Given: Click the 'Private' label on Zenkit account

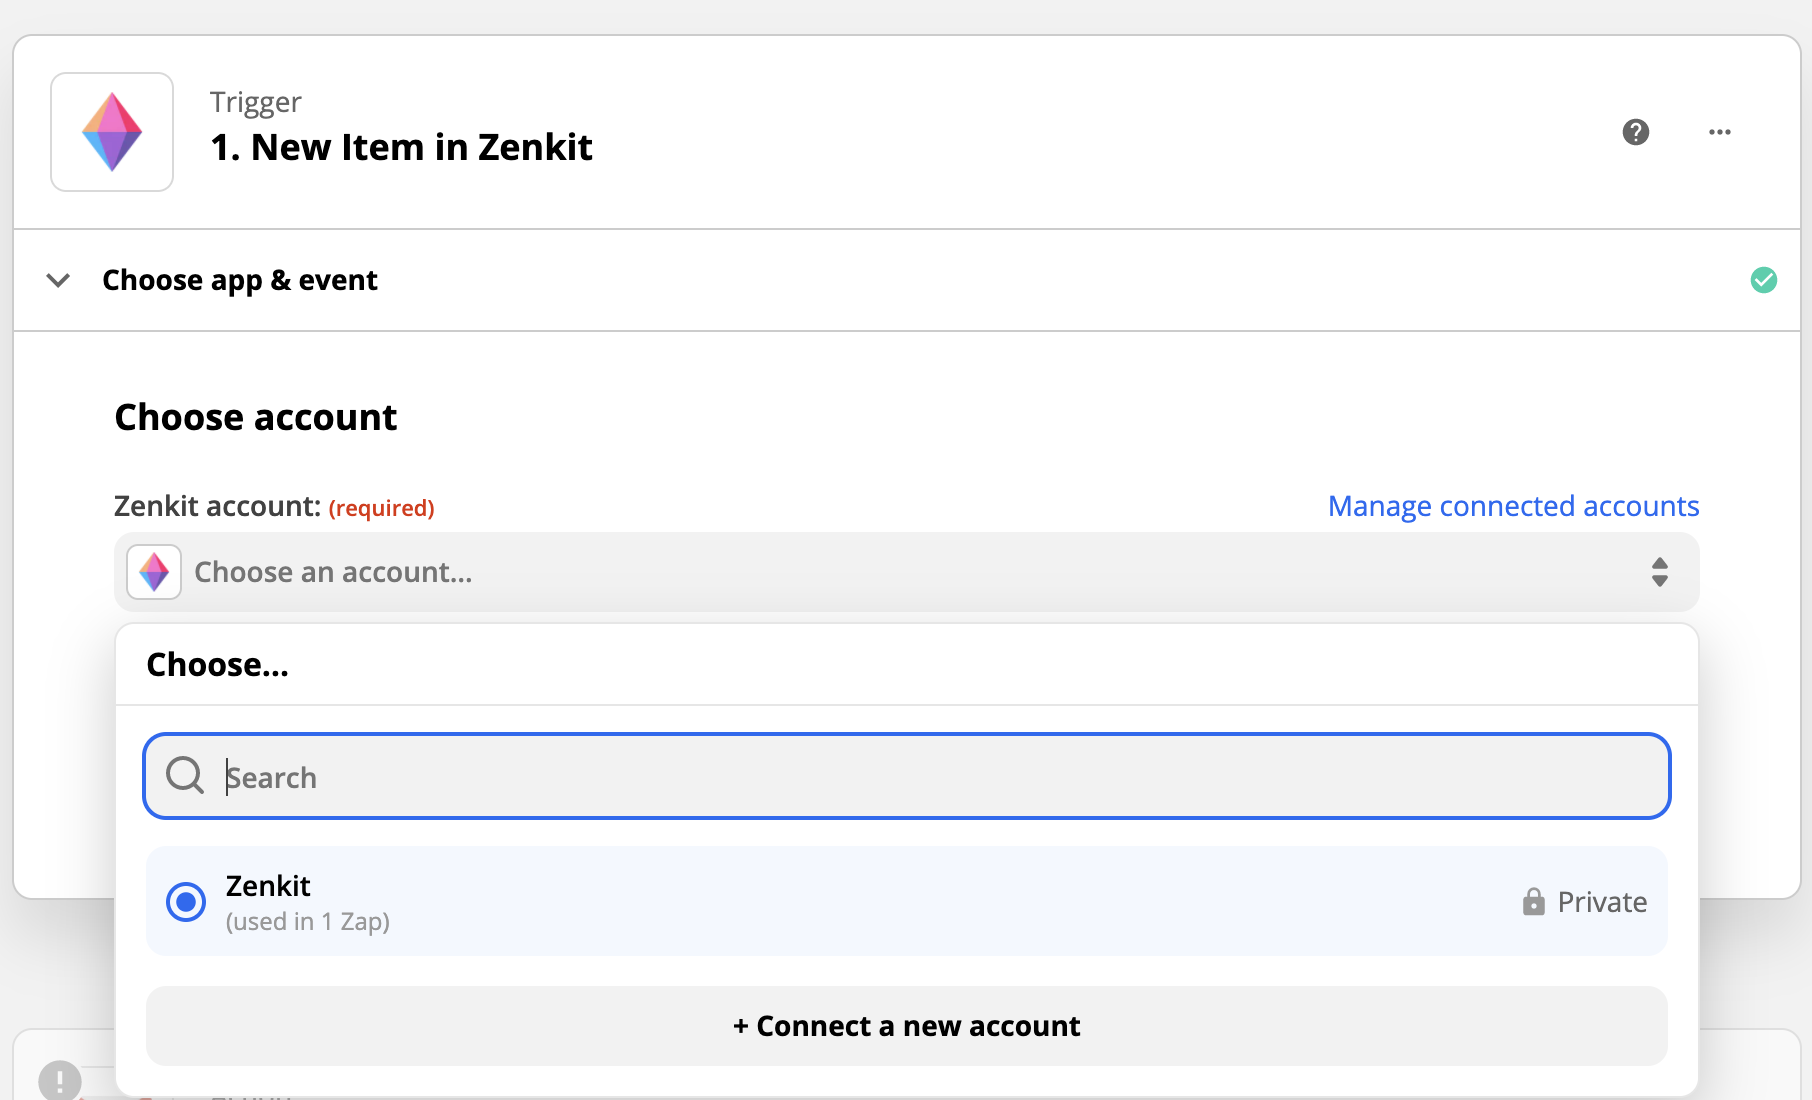Looking at the screenshot, I should click(1602, 902).
